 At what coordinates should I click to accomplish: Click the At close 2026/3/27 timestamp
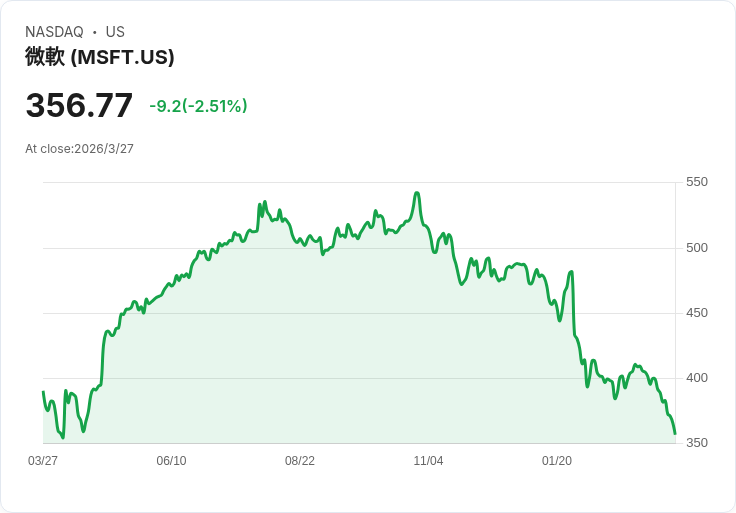click(79, 149)
